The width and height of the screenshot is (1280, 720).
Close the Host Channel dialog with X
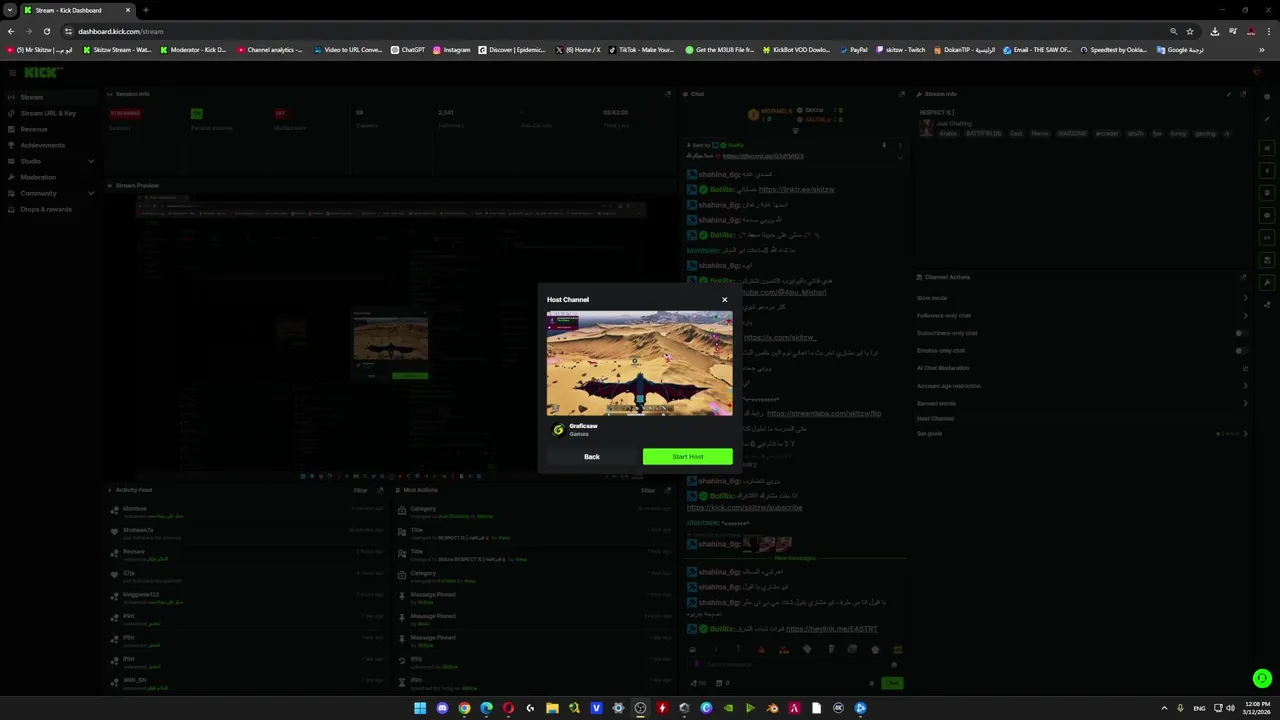coord(725,299)
